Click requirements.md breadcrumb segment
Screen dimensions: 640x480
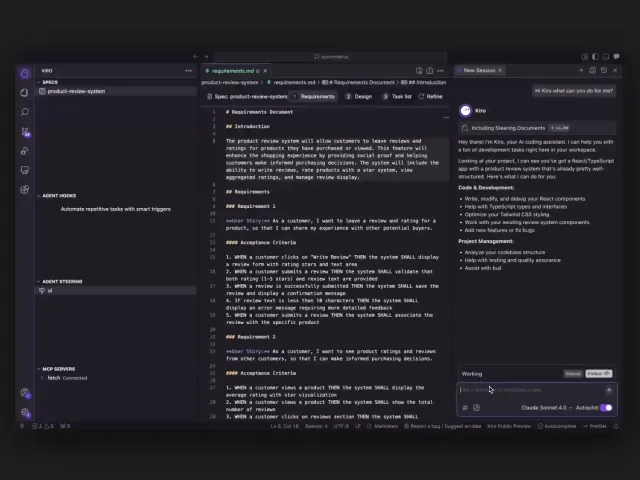tap(291, 82)
